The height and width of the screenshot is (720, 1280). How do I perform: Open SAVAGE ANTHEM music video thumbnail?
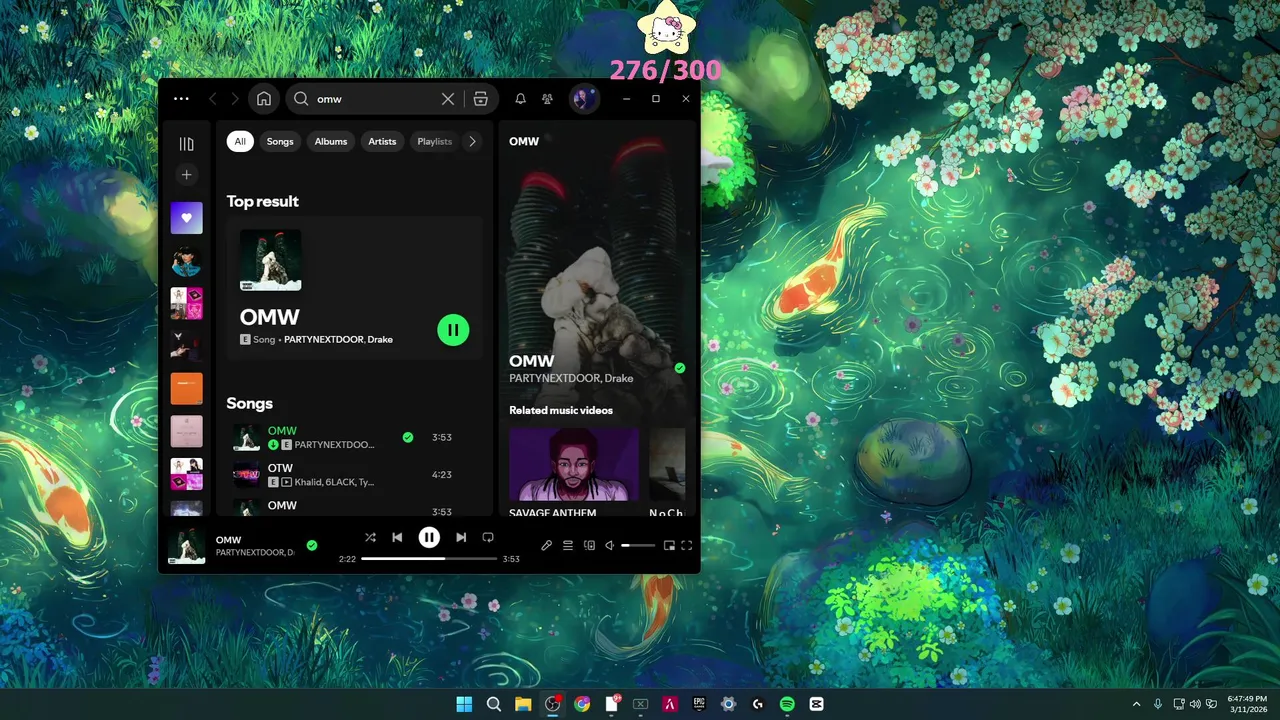pos(574,464)
